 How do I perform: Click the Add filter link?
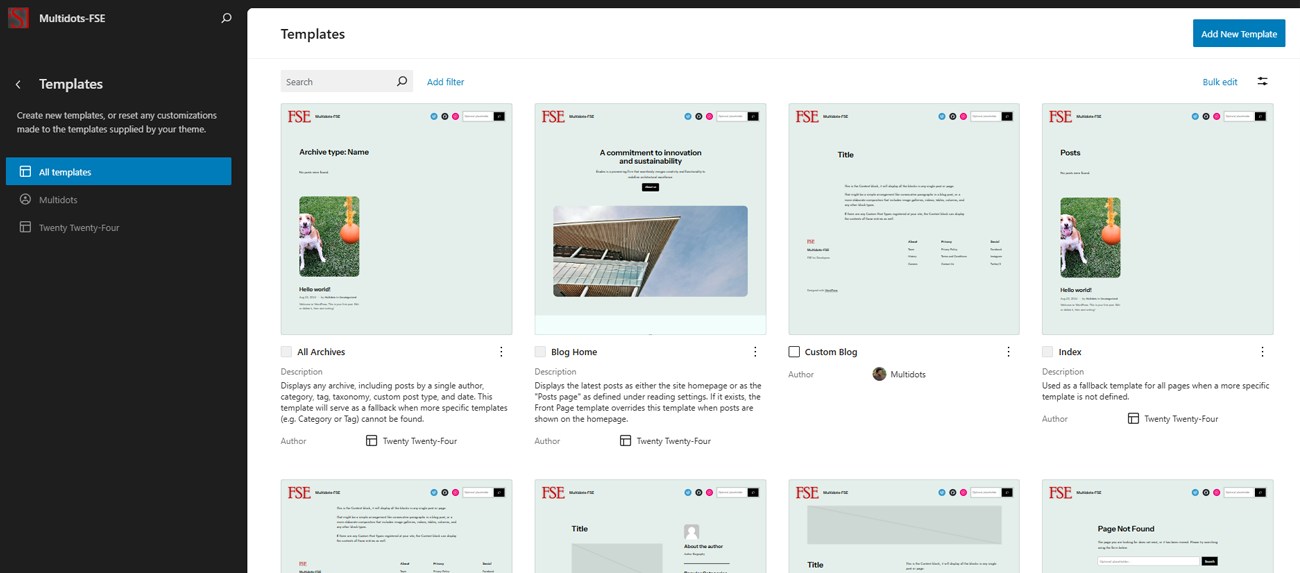tap(445, 82)
